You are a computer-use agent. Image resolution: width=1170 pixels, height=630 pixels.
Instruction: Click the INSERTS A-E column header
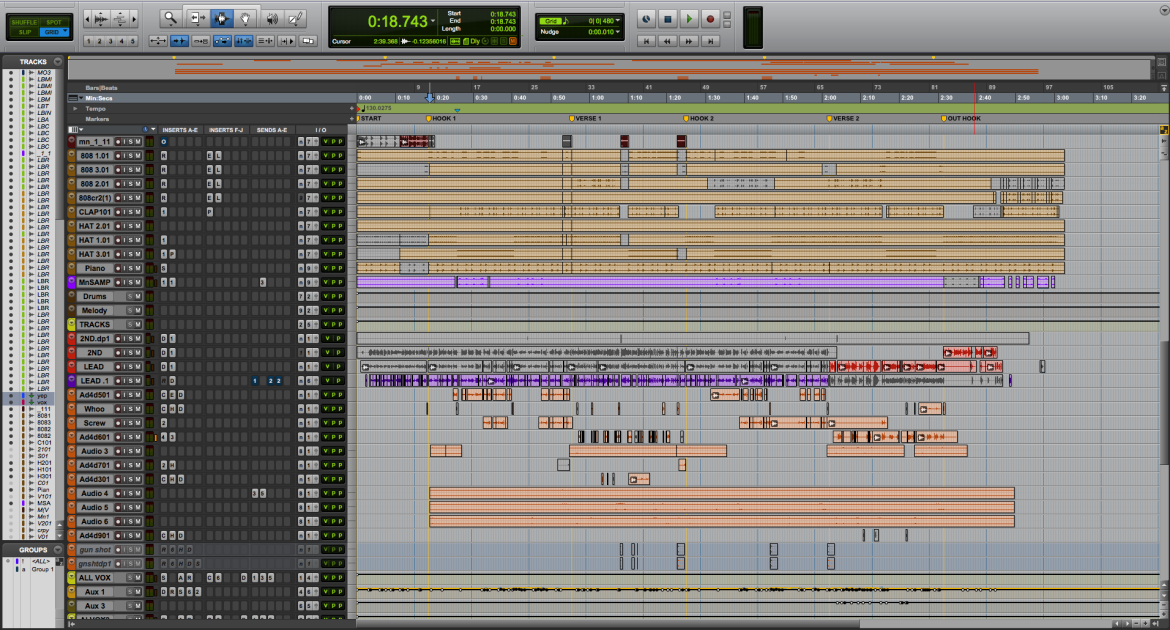point(180,130)
